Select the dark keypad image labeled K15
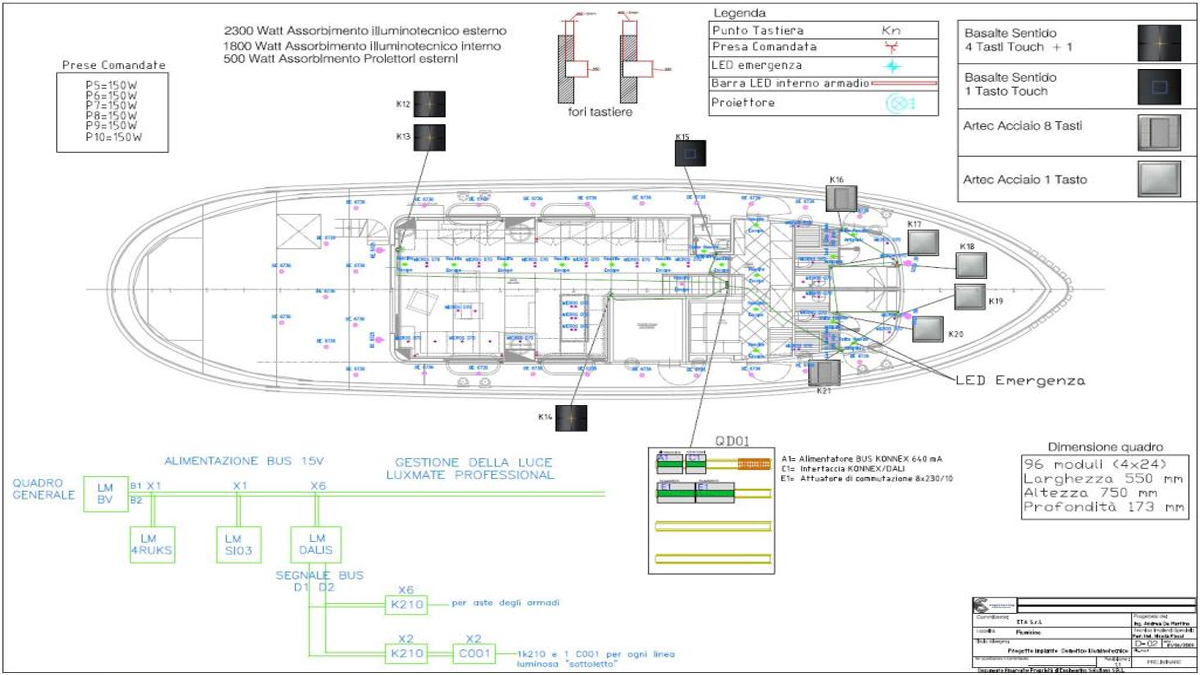This screenshot has height=675, width=1200. pos(688,152)
